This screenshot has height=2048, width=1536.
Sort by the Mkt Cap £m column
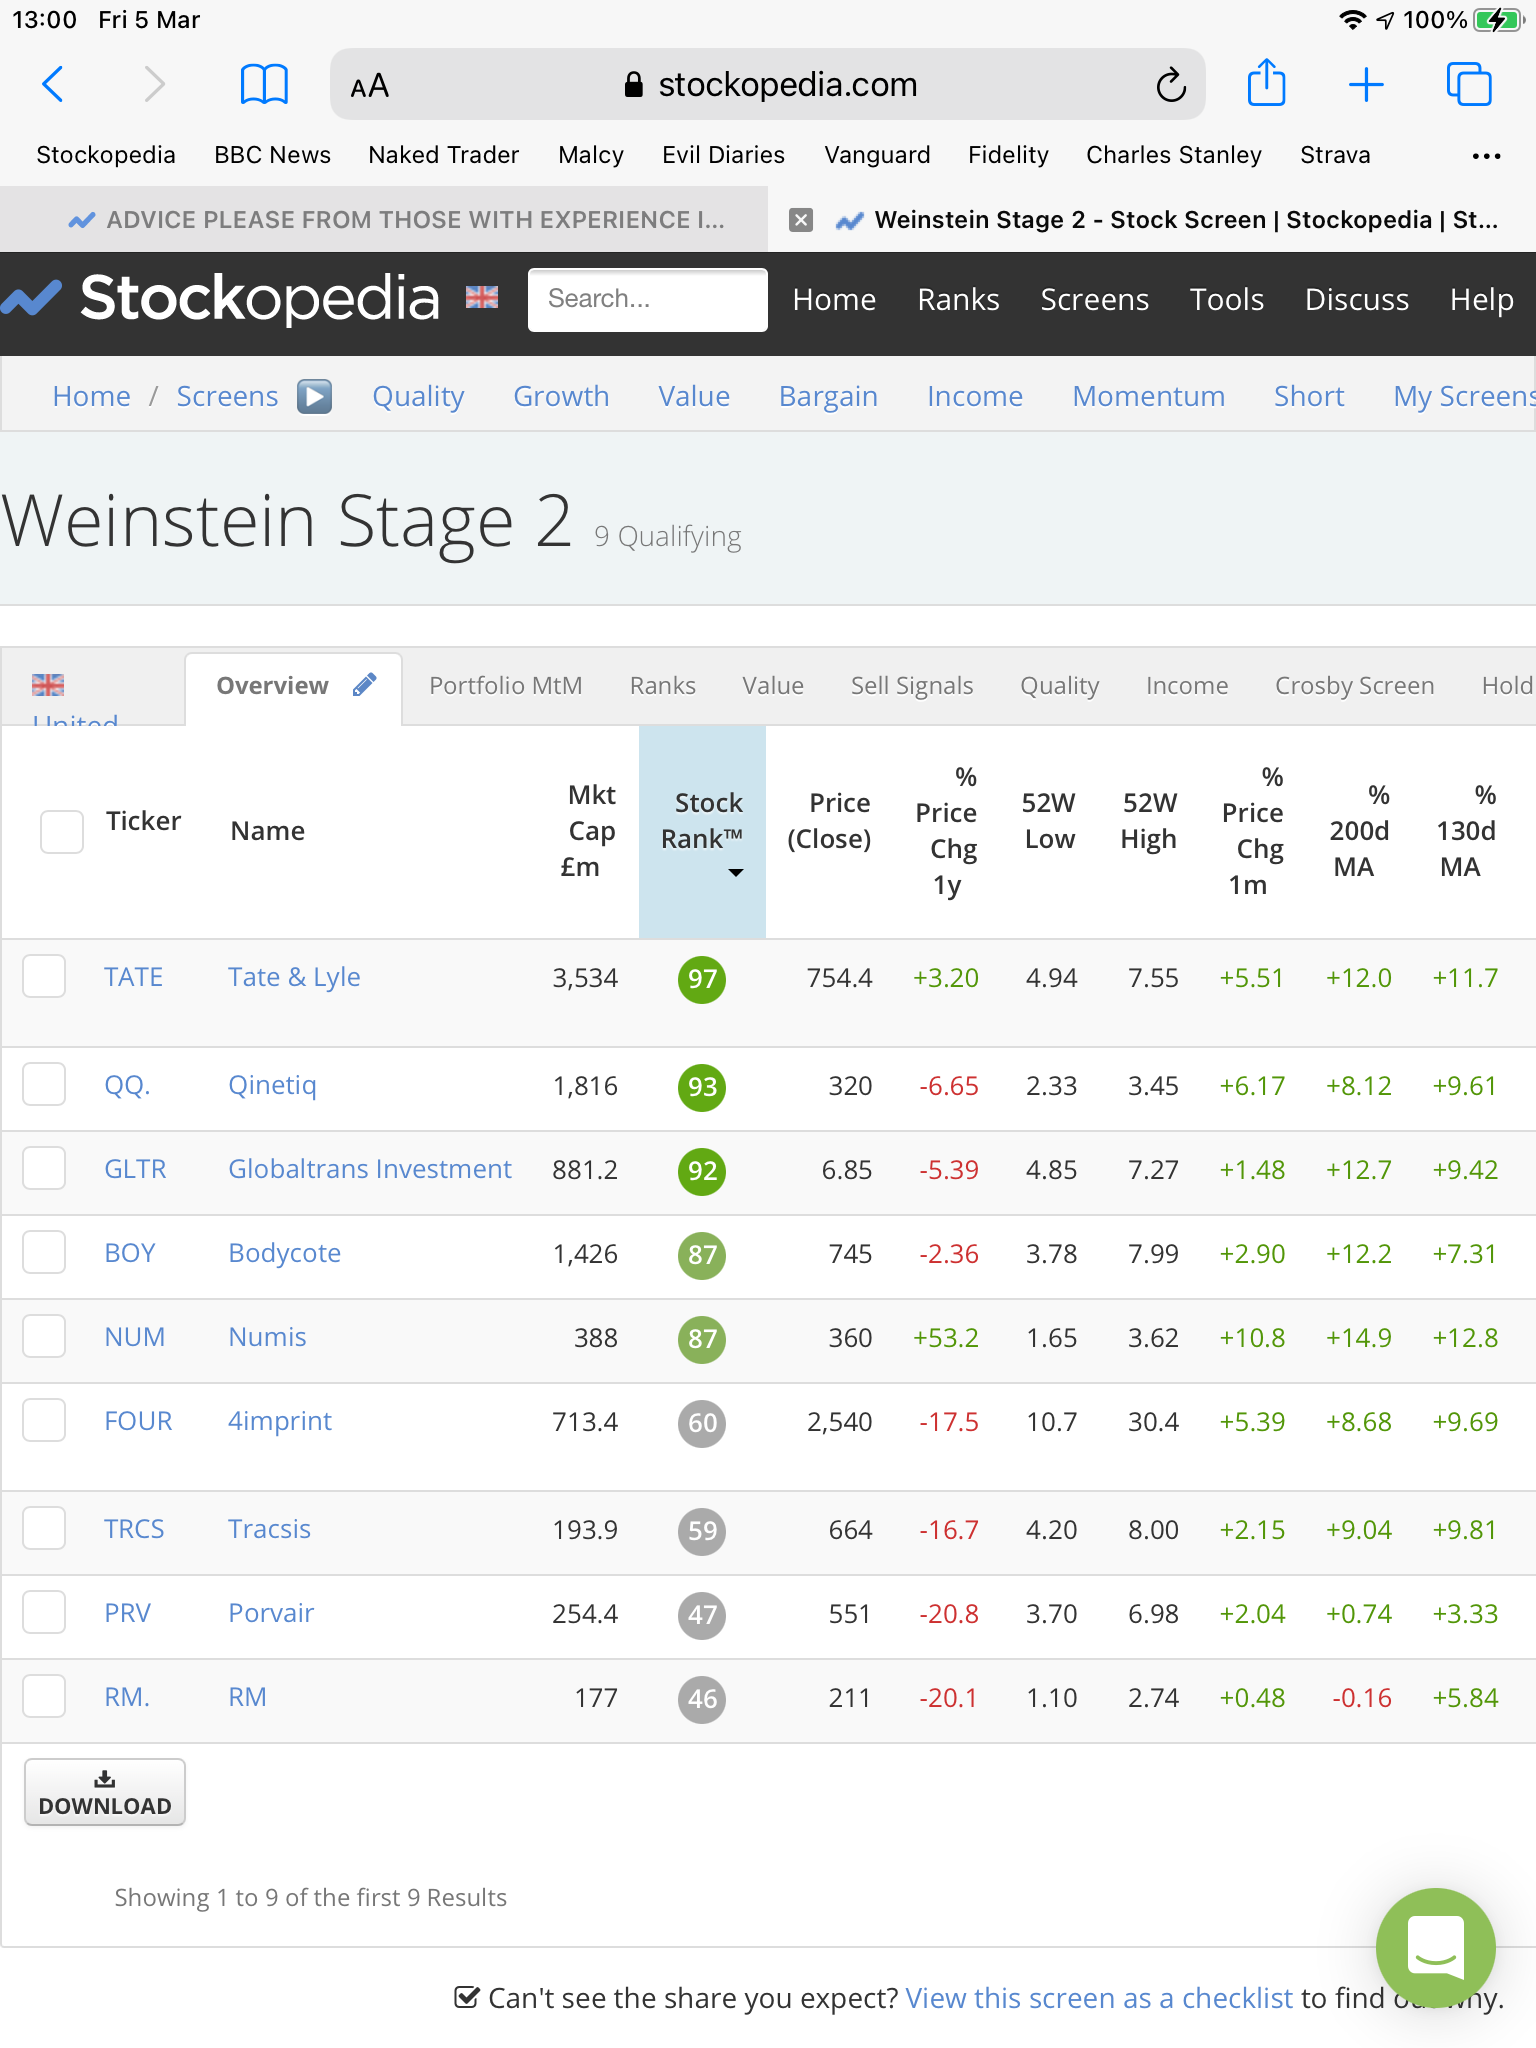coord(590,831)
